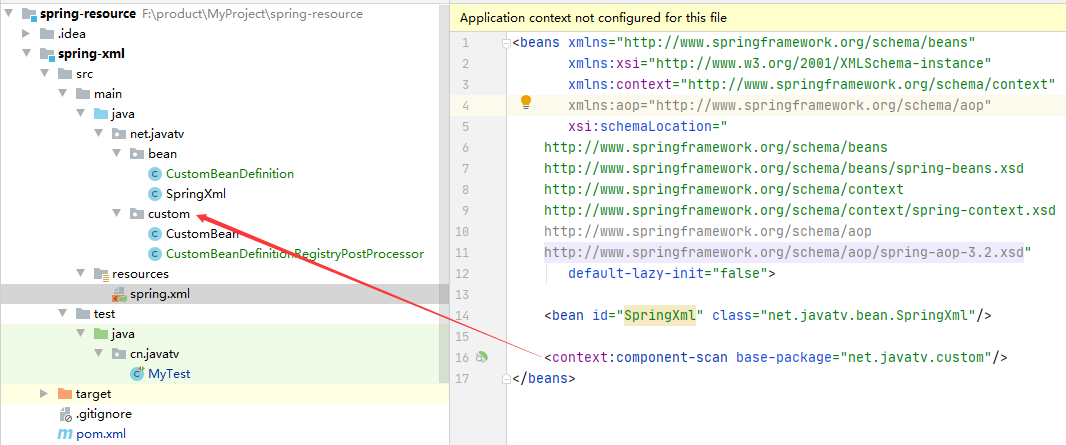The height and width of the screenshot is (445, 1066).
Task: Click the Maven pom.xml icon
Action: coord(65,434)
